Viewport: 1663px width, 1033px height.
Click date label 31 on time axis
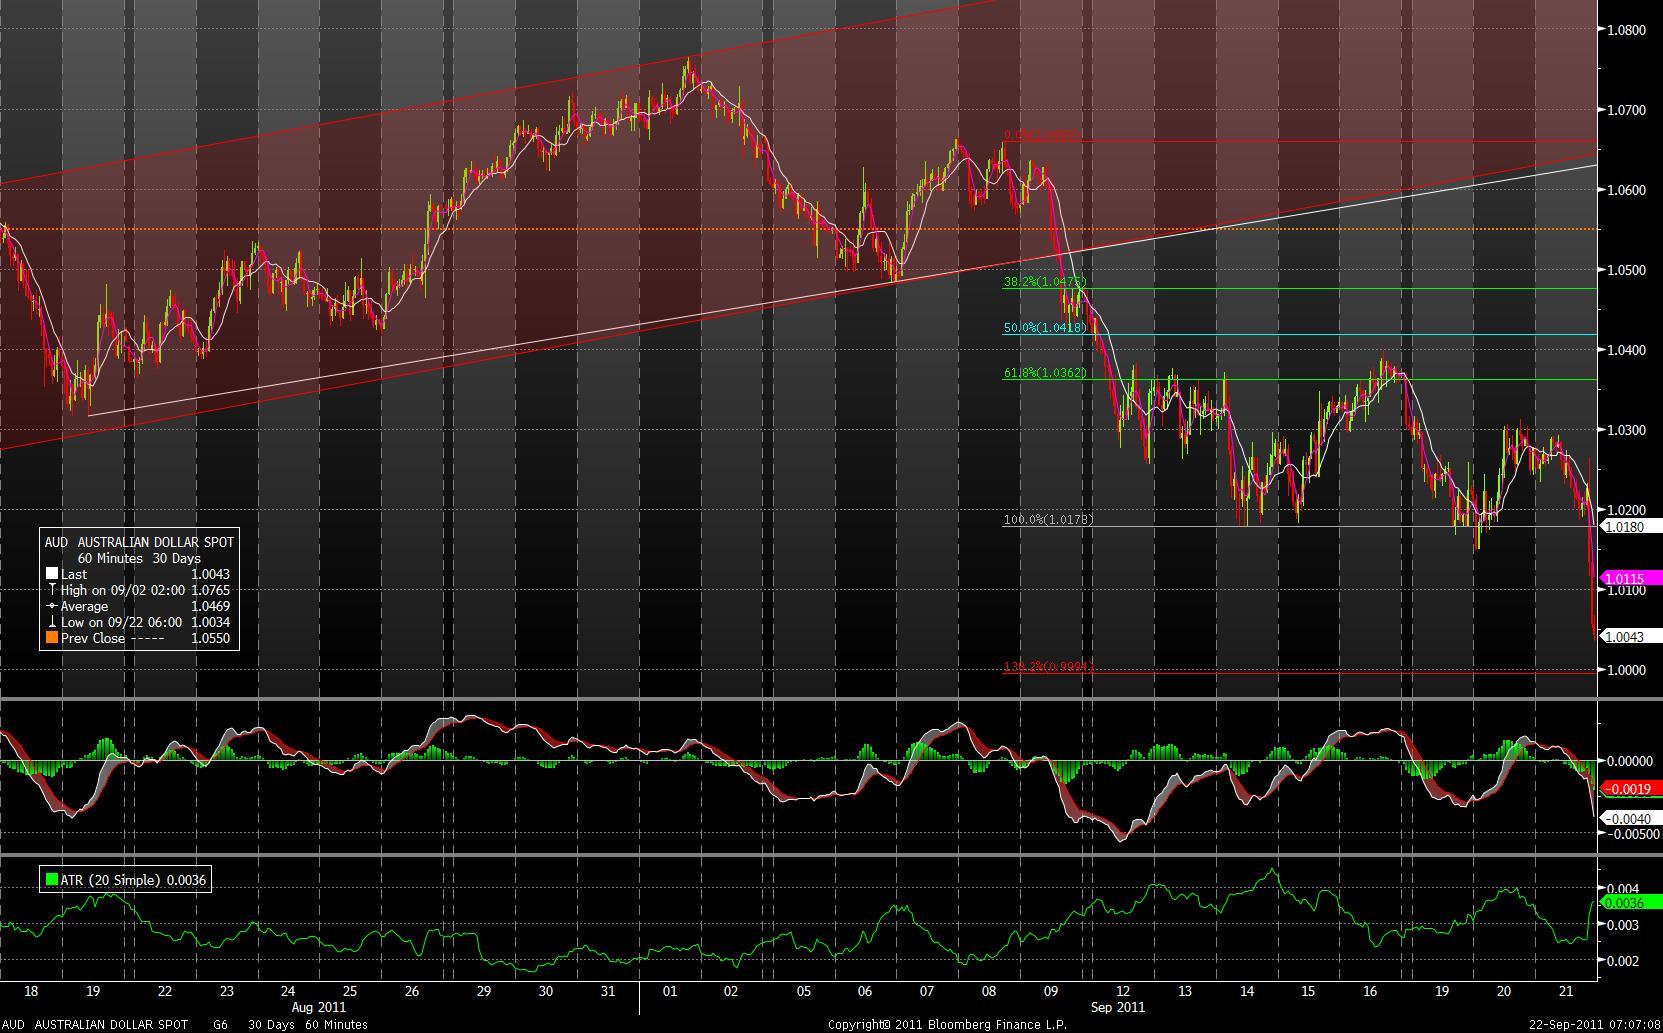pyautogui.click(x=607, y=992)
